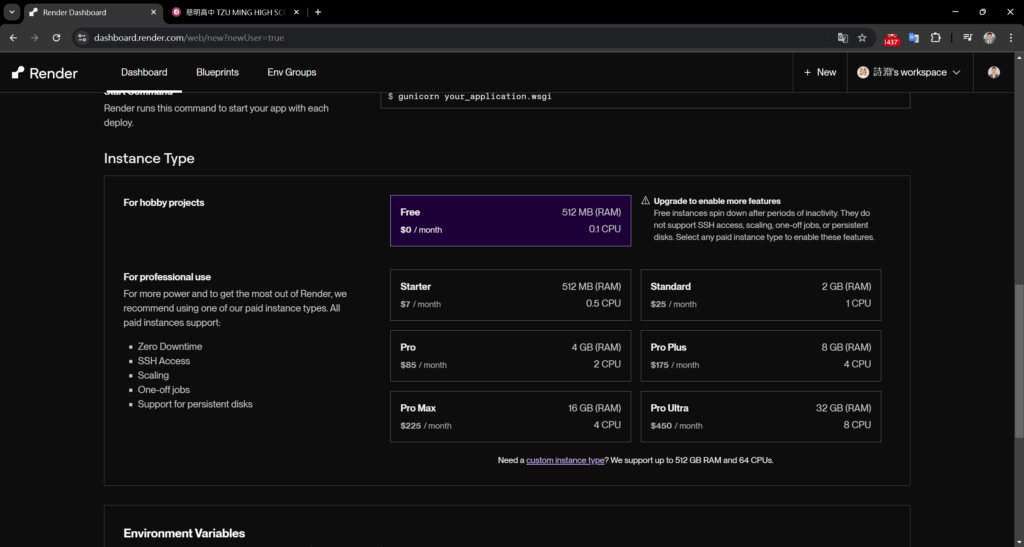Select the Free instance type
This screenshot has width=1024, height=547.
pos(511,221)
